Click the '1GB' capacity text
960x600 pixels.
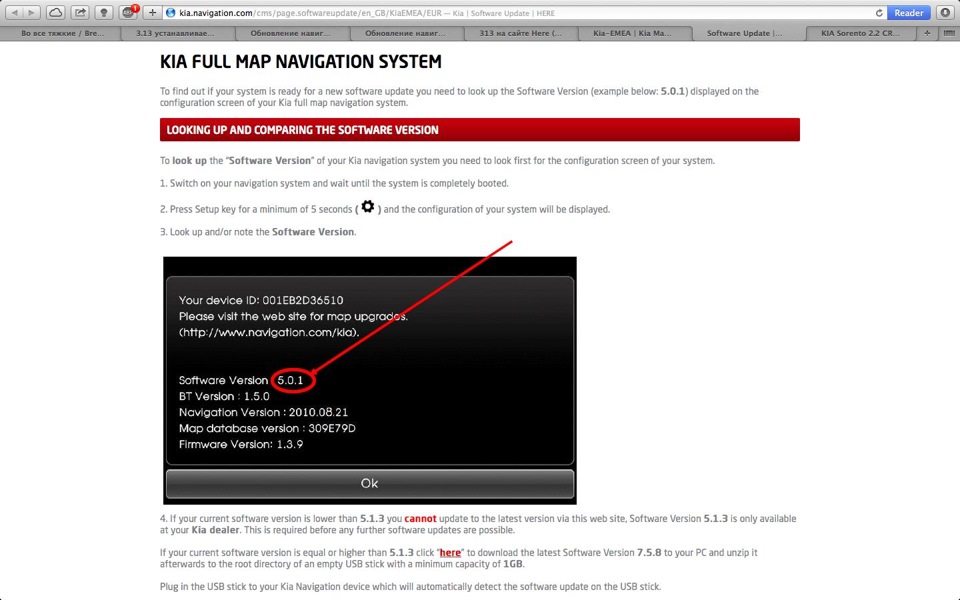click(x=512, y=564)
